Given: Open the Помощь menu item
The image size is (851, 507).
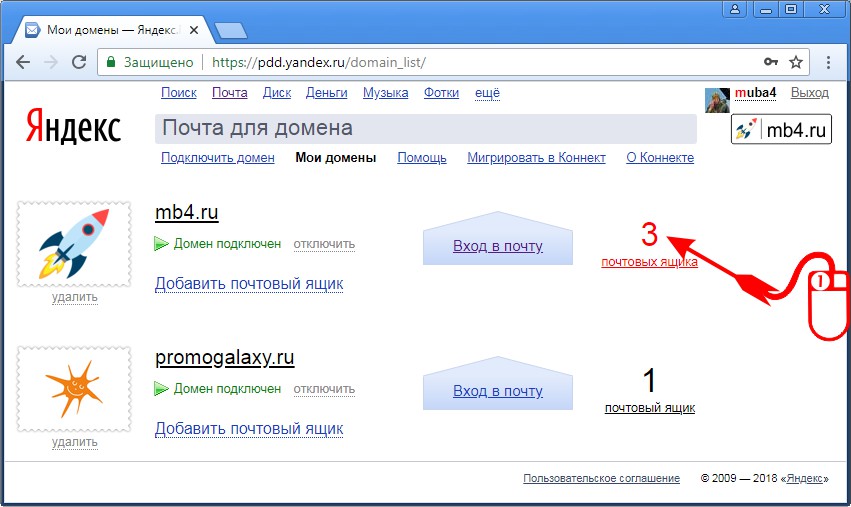Looking at the screenshot, I should (422, 157).
